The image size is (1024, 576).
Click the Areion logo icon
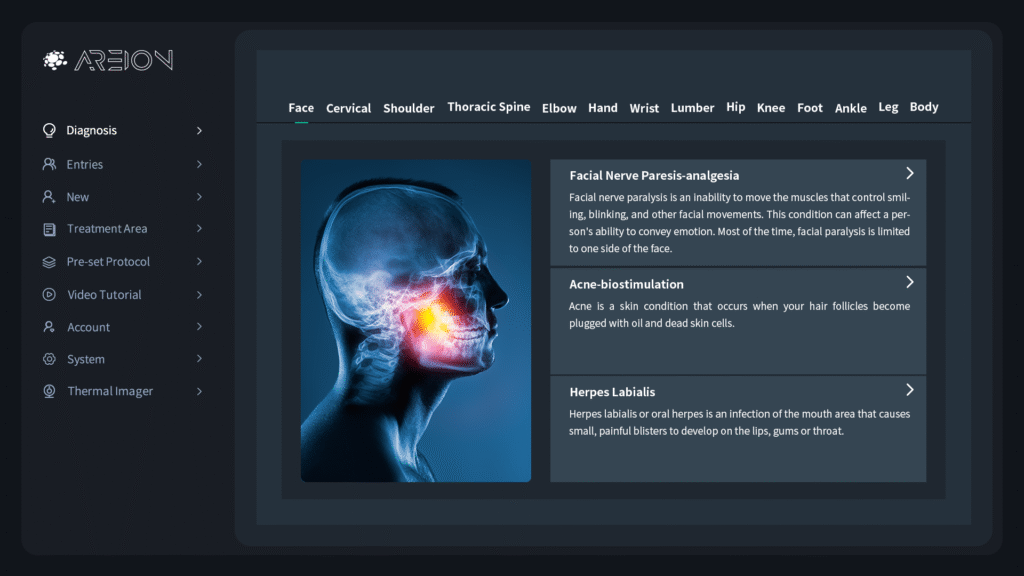pos(55,61)
